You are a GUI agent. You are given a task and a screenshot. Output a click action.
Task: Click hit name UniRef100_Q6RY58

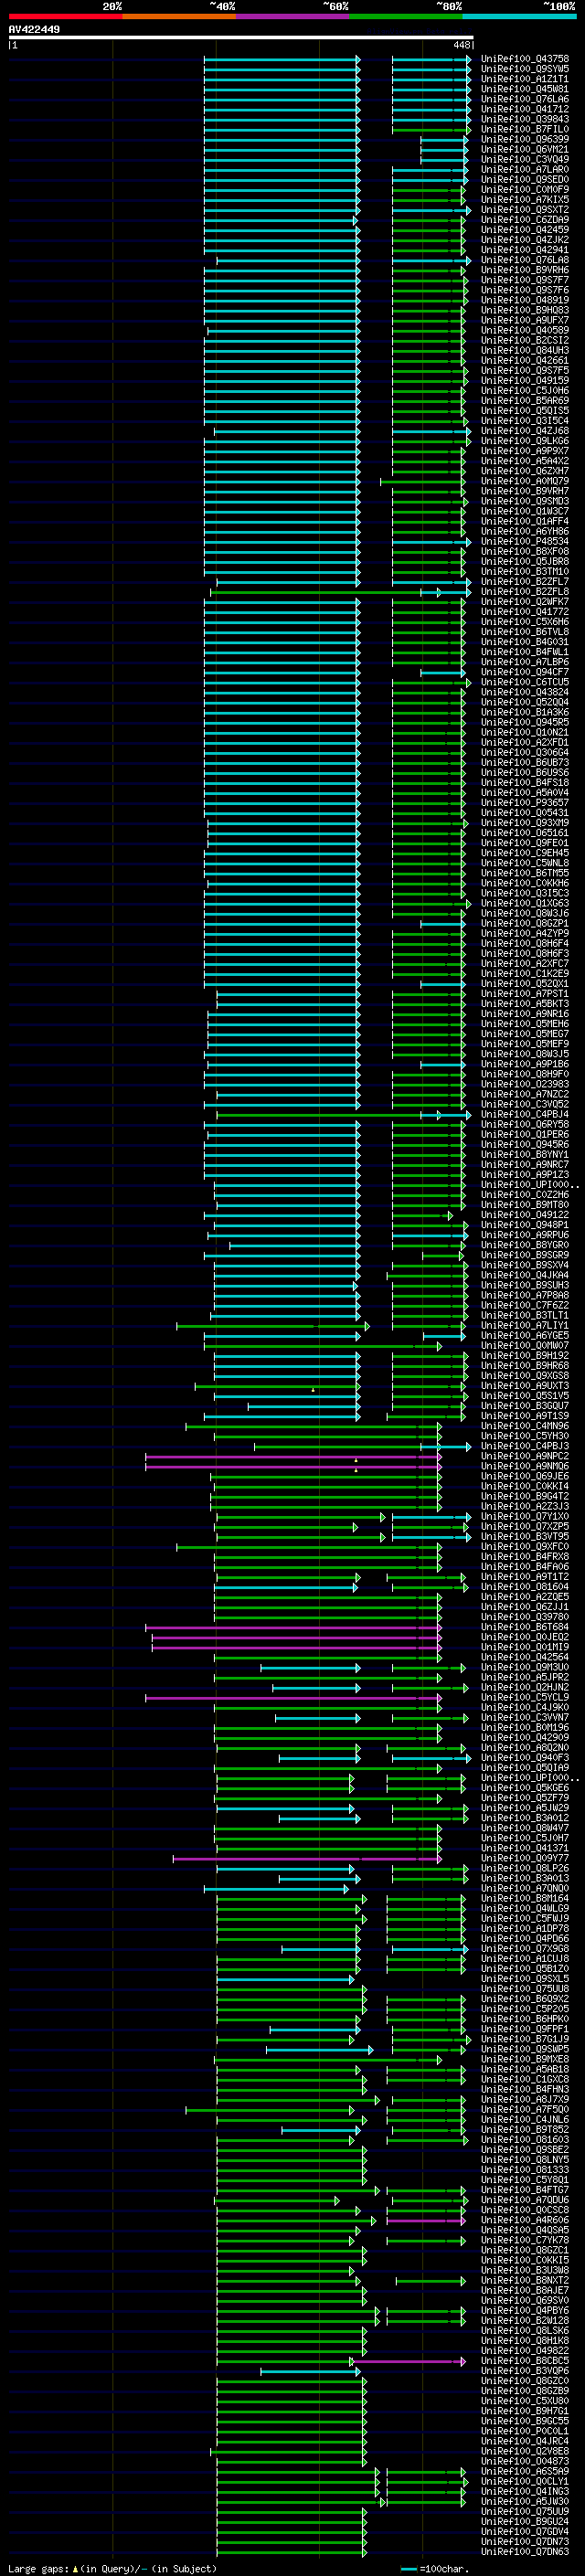coord(525,1124)
